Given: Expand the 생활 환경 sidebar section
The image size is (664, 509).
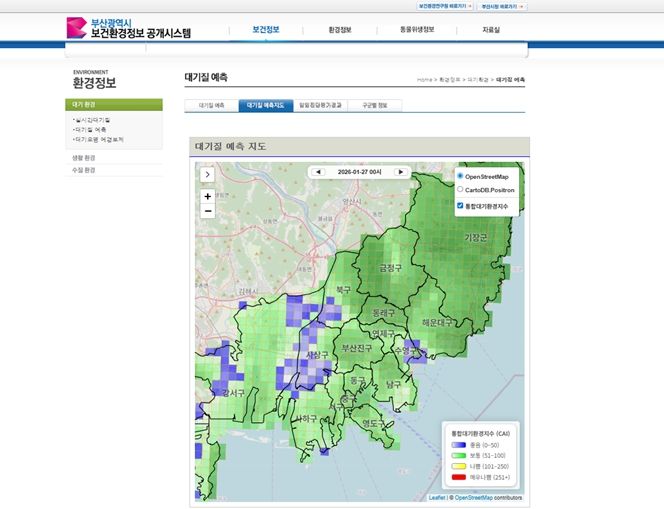Looking at the screenshot, I should coord(84,157).
